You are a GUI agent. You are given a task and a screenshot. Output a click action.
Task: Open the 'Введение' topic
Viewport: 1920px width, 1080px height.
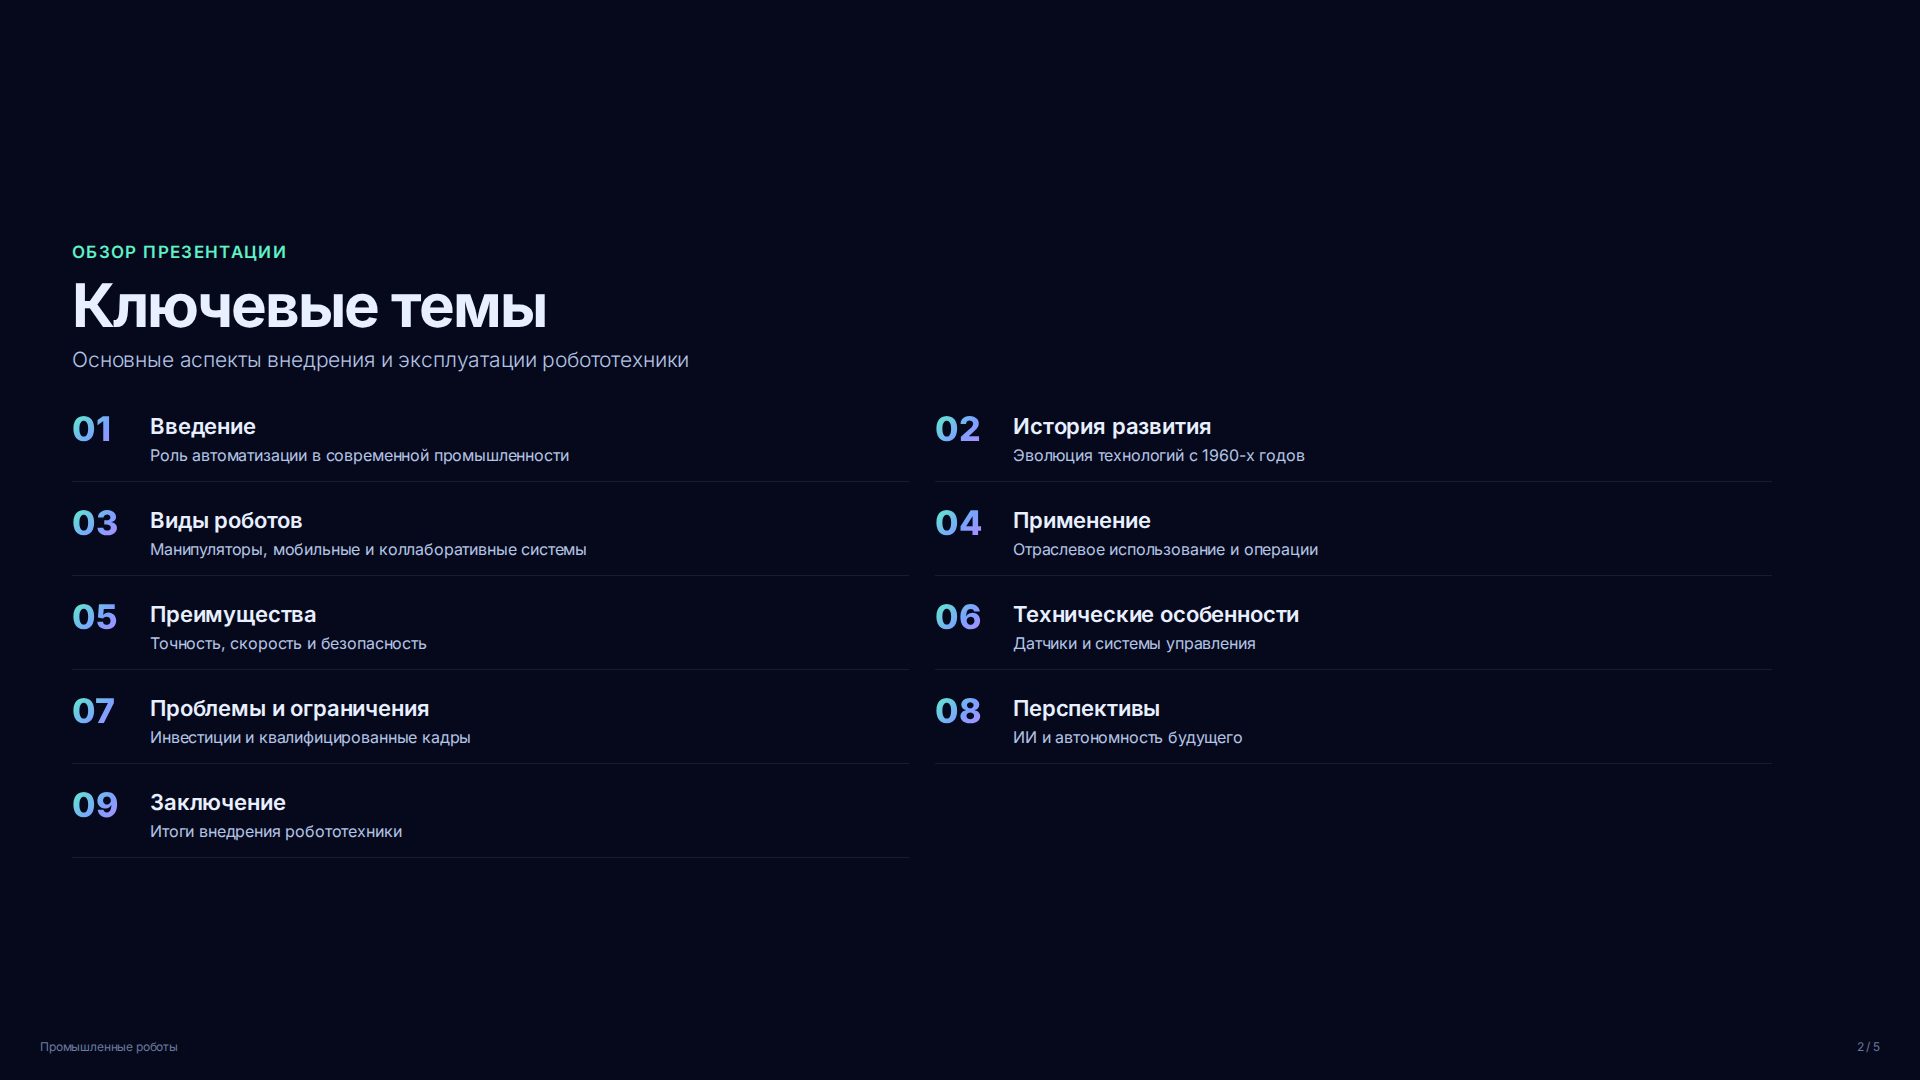pos(203,427)
